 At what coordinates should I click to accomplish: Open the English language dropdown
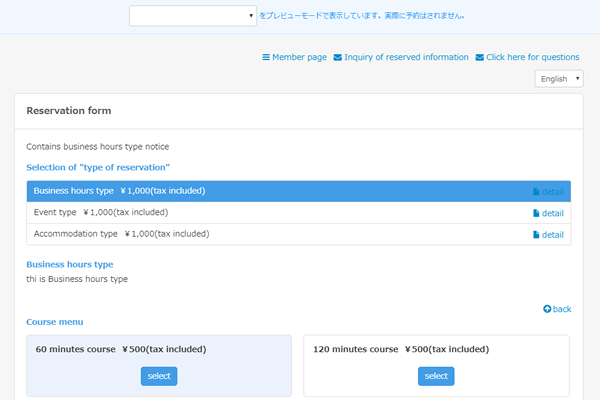(559, 79)
